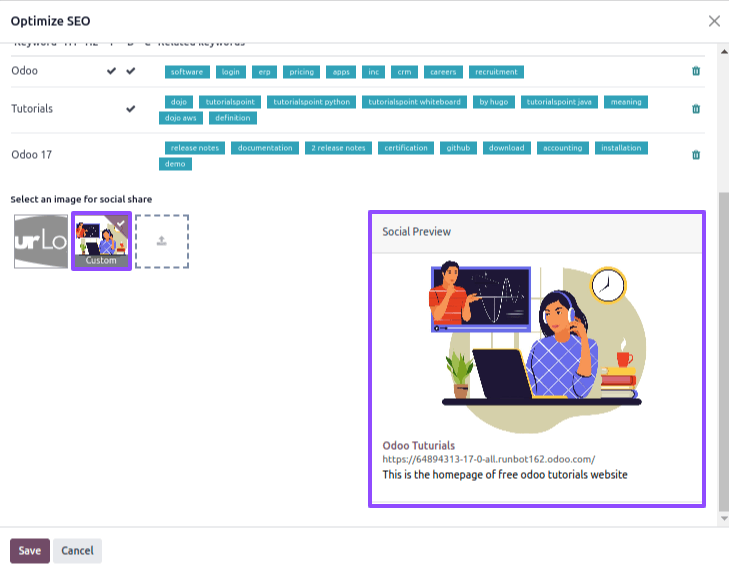The width and height of the screenshot is (729, 568).
Task: Add related keyword 'crm'
Action: (404, 72)
